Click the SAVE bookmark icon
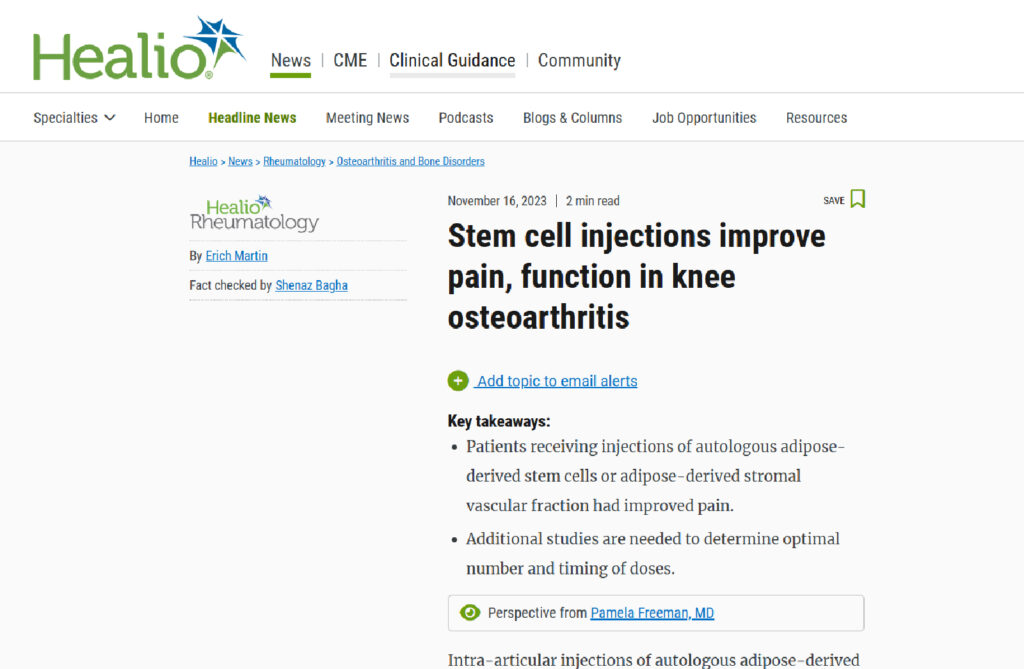The height and width of the screenshot is (669, 1024). point(857,199)
